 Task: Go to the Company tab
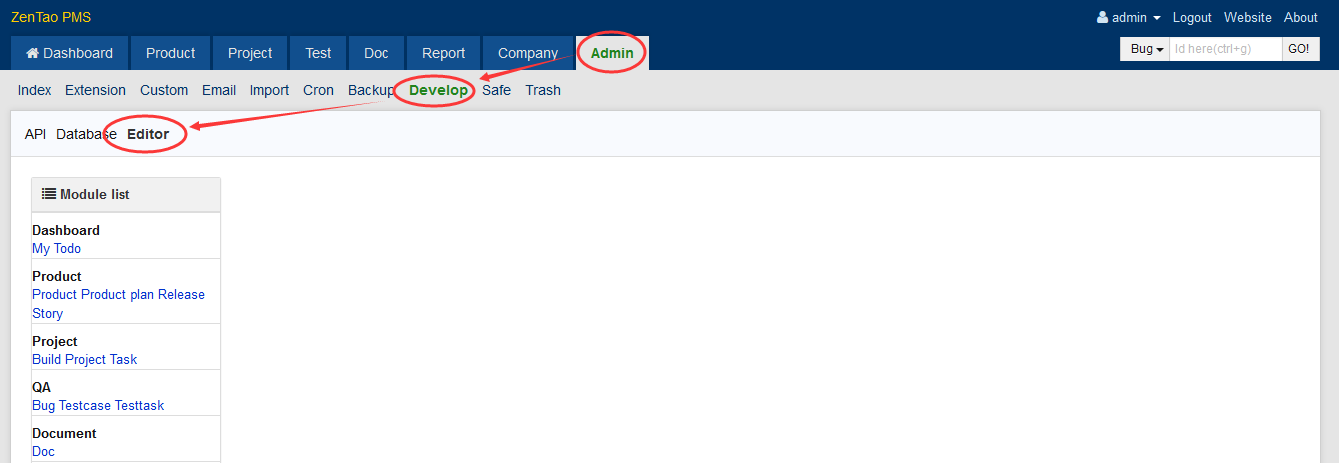pyautogui.click(x=528, y=53)
